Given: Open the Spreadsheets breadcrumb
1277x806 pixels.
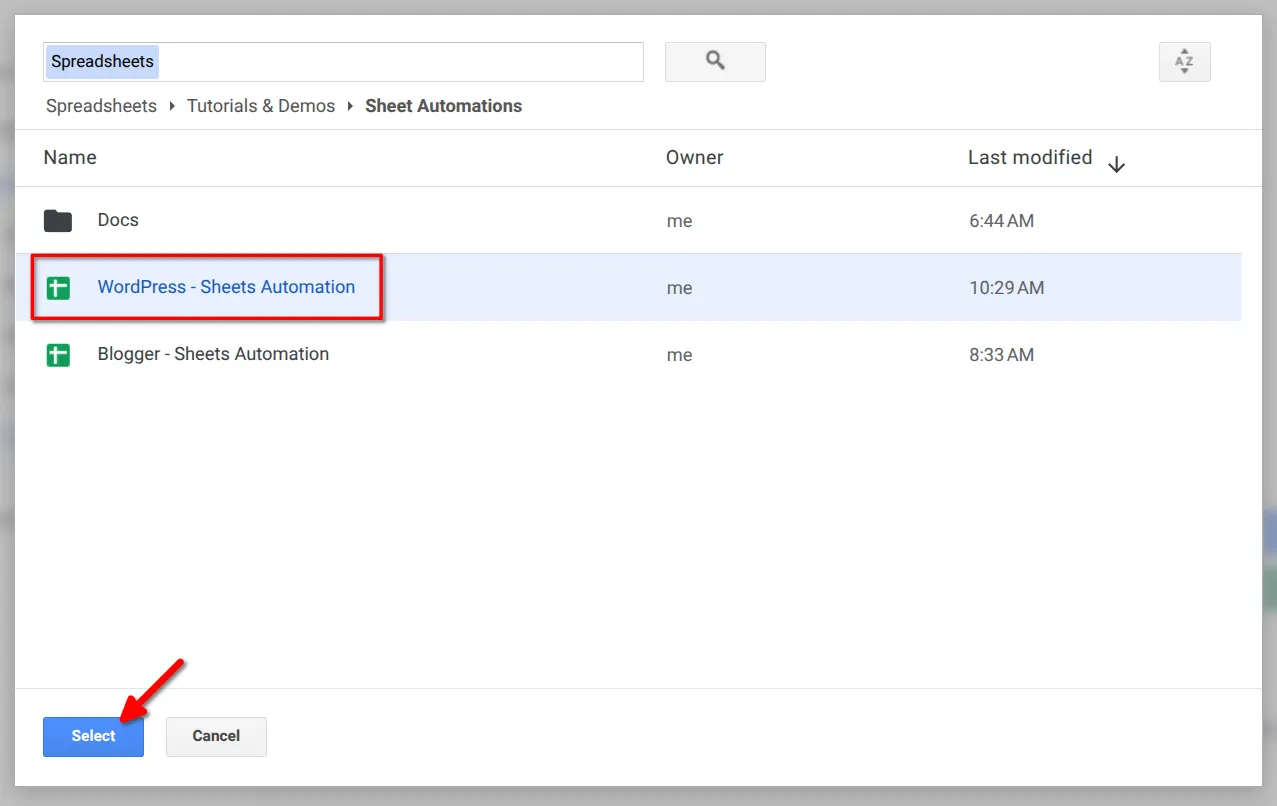Looking at the screenshot, I should (100, 106).
